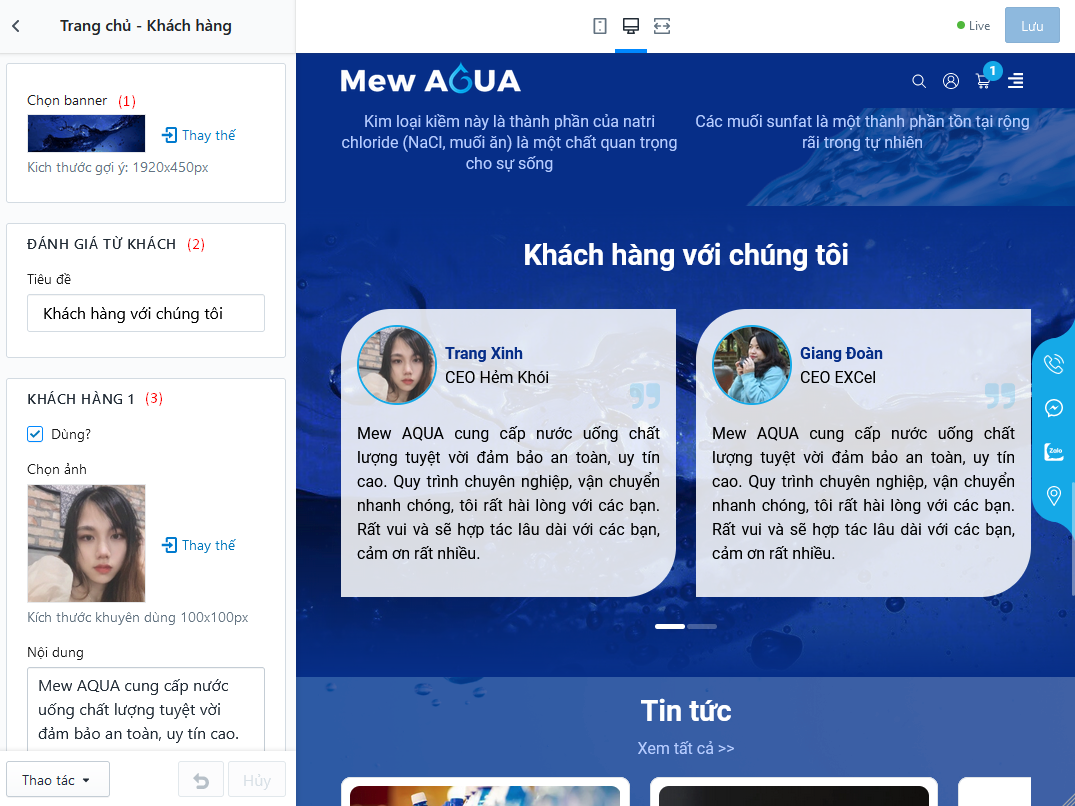Open the user account icon

coord(950,82)
